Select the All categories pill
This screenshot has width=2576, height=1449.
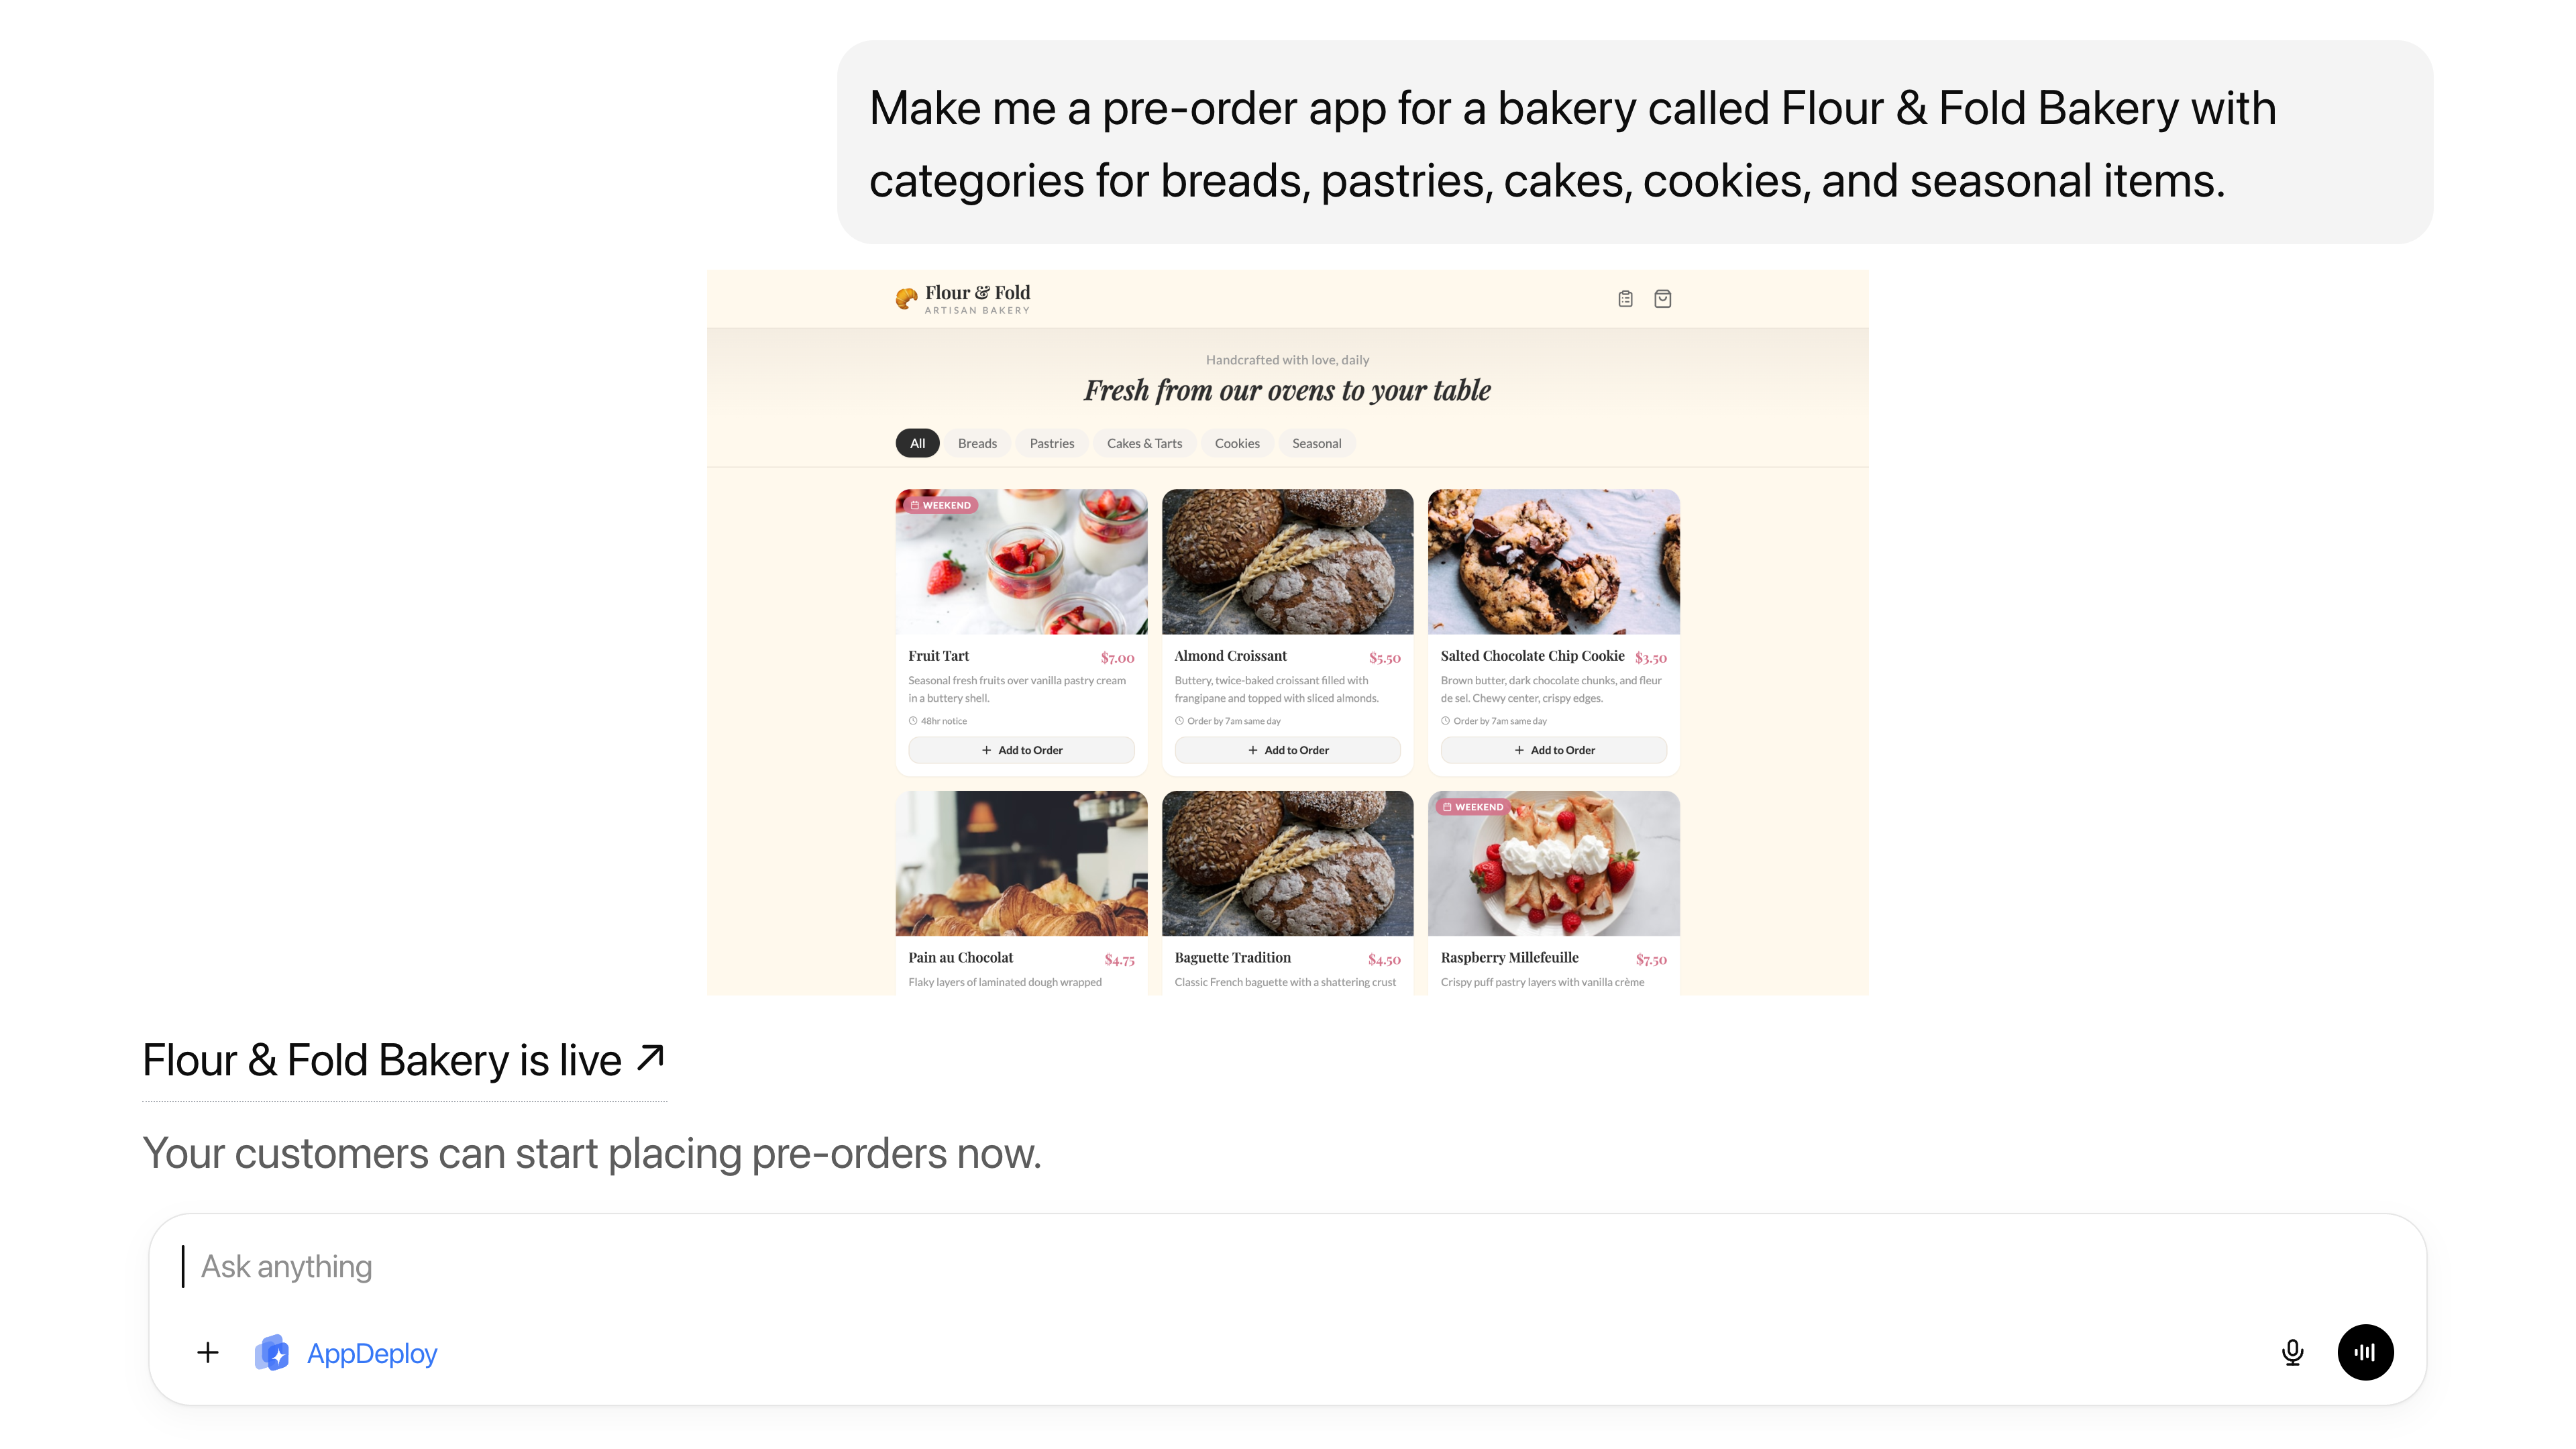pyautogui.click(x=917, y=443)
